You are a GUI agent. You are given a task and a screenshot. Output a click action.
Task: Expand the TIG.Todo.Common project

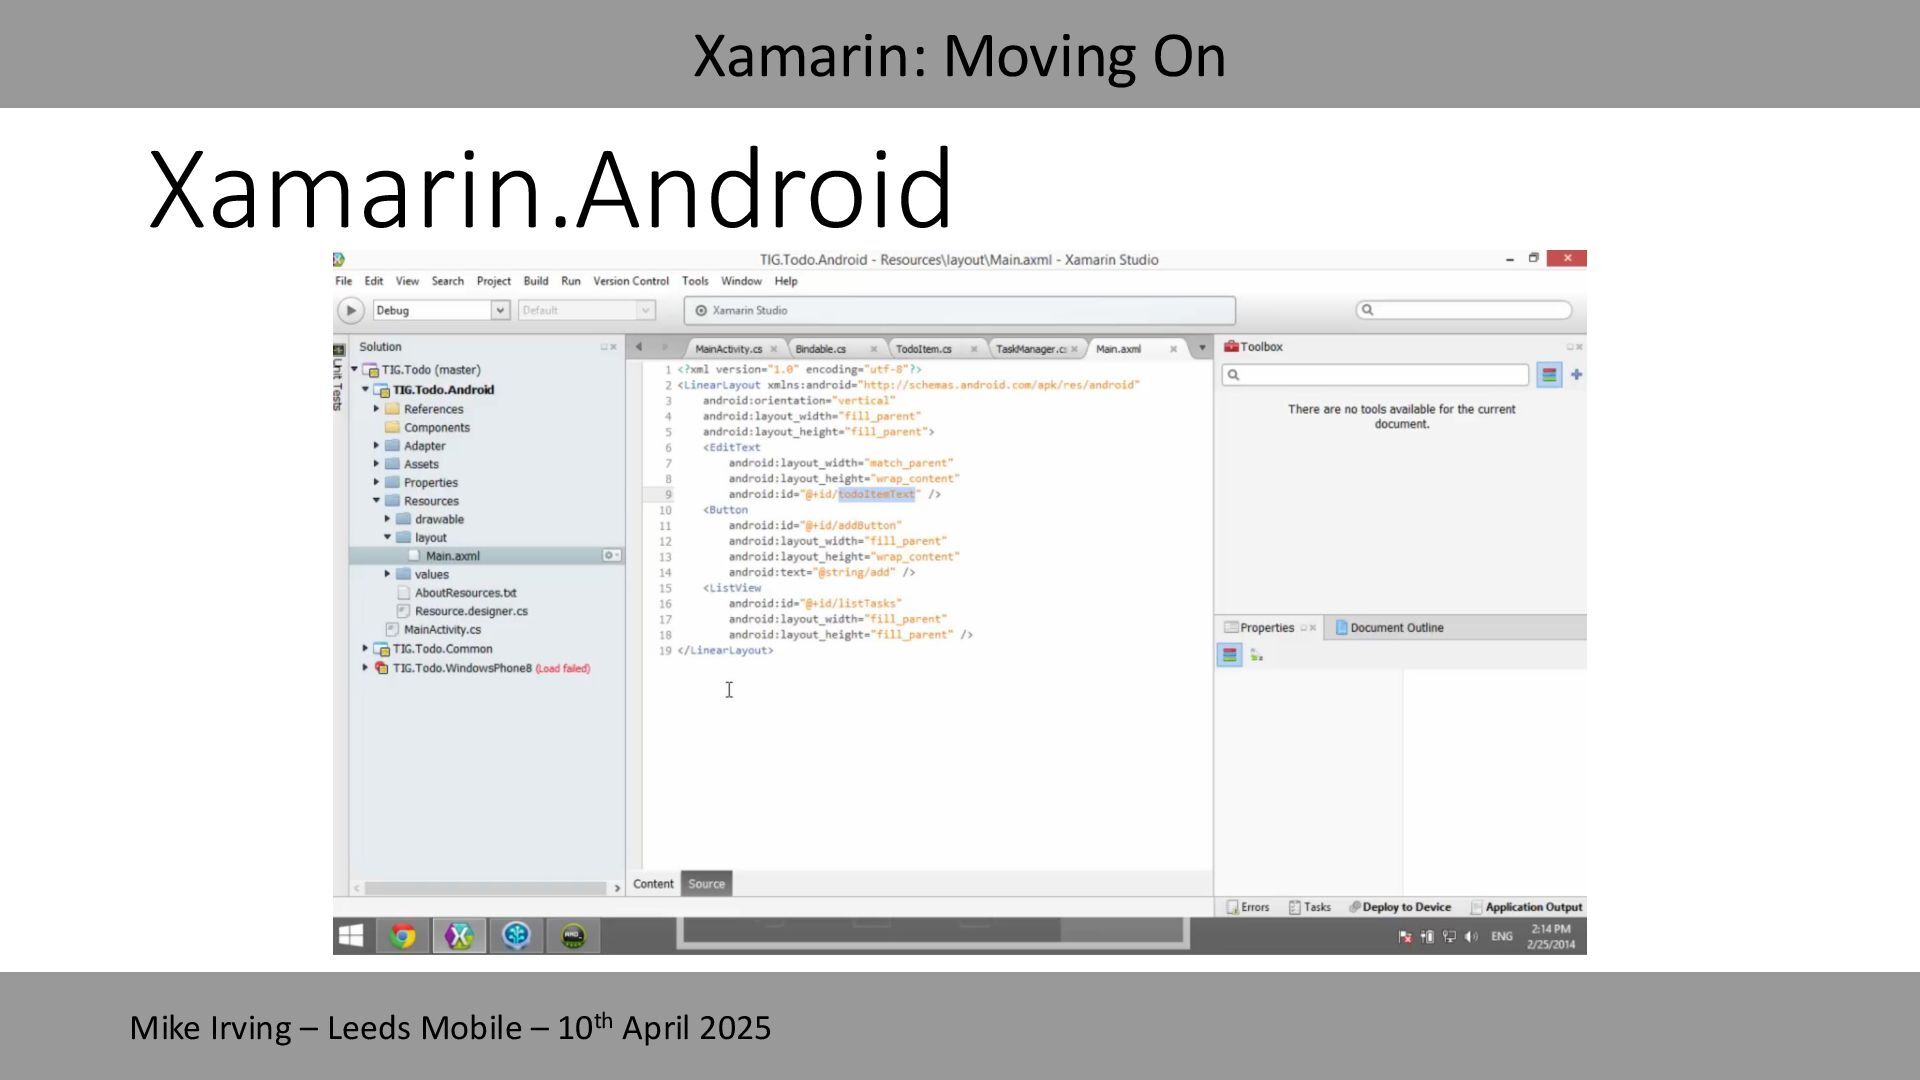pos(365,648)
